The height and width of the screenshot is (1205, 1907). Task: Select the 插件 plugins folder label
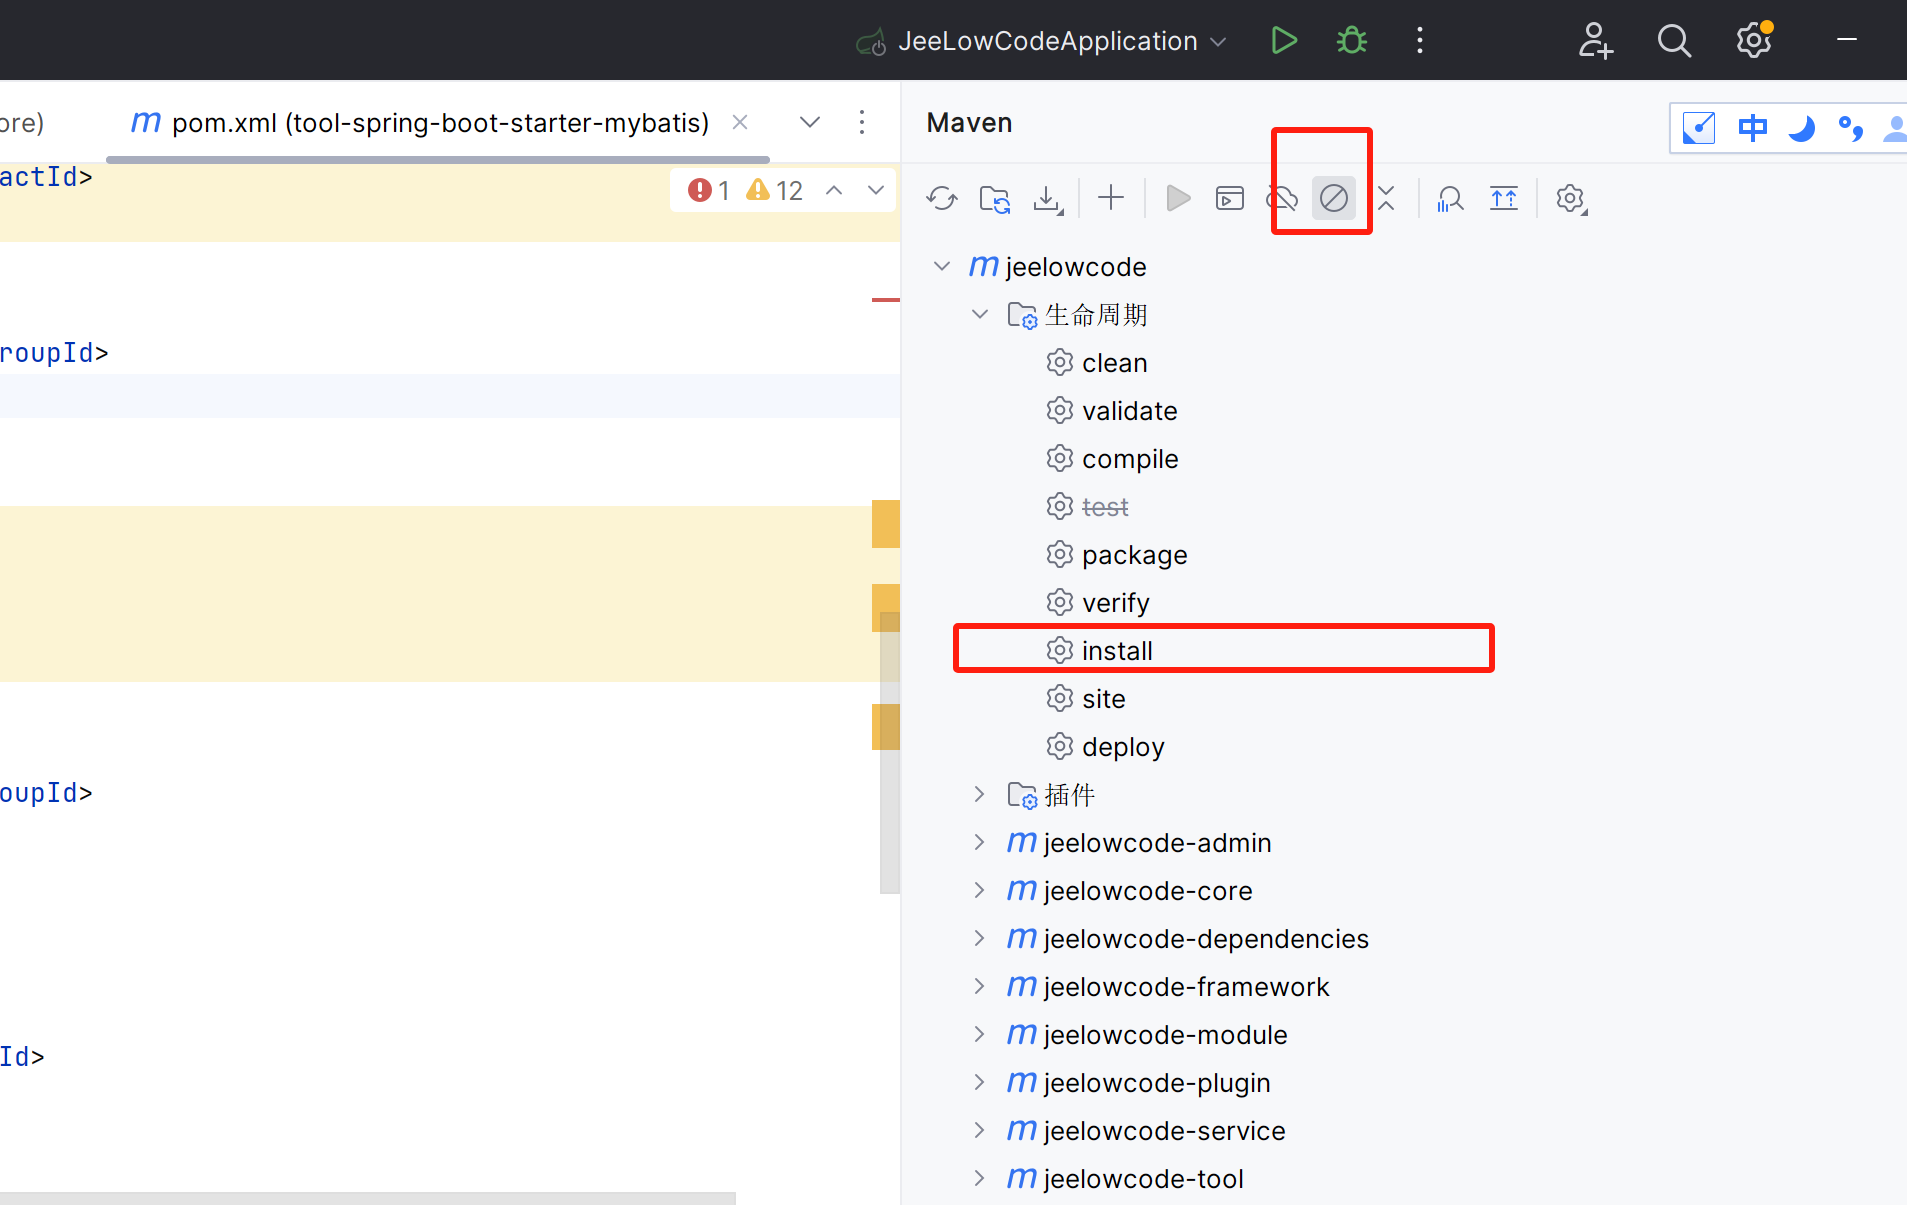[1069, 794]
